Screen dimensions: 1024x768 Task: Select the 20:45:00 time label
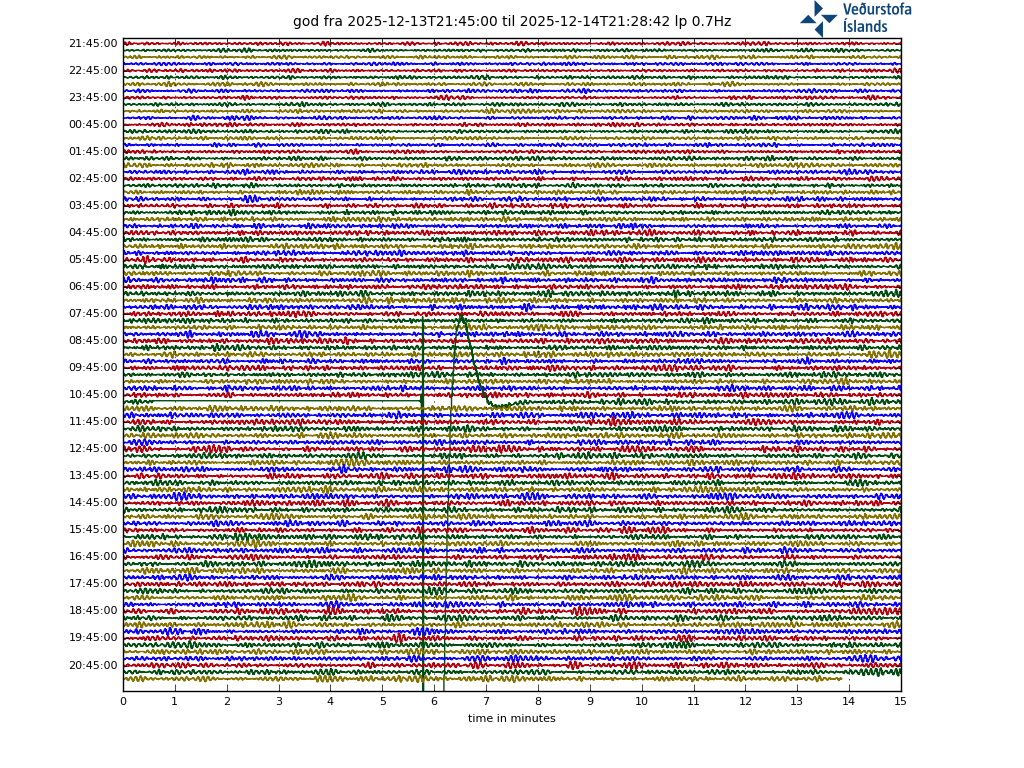[x=93, y=665]
